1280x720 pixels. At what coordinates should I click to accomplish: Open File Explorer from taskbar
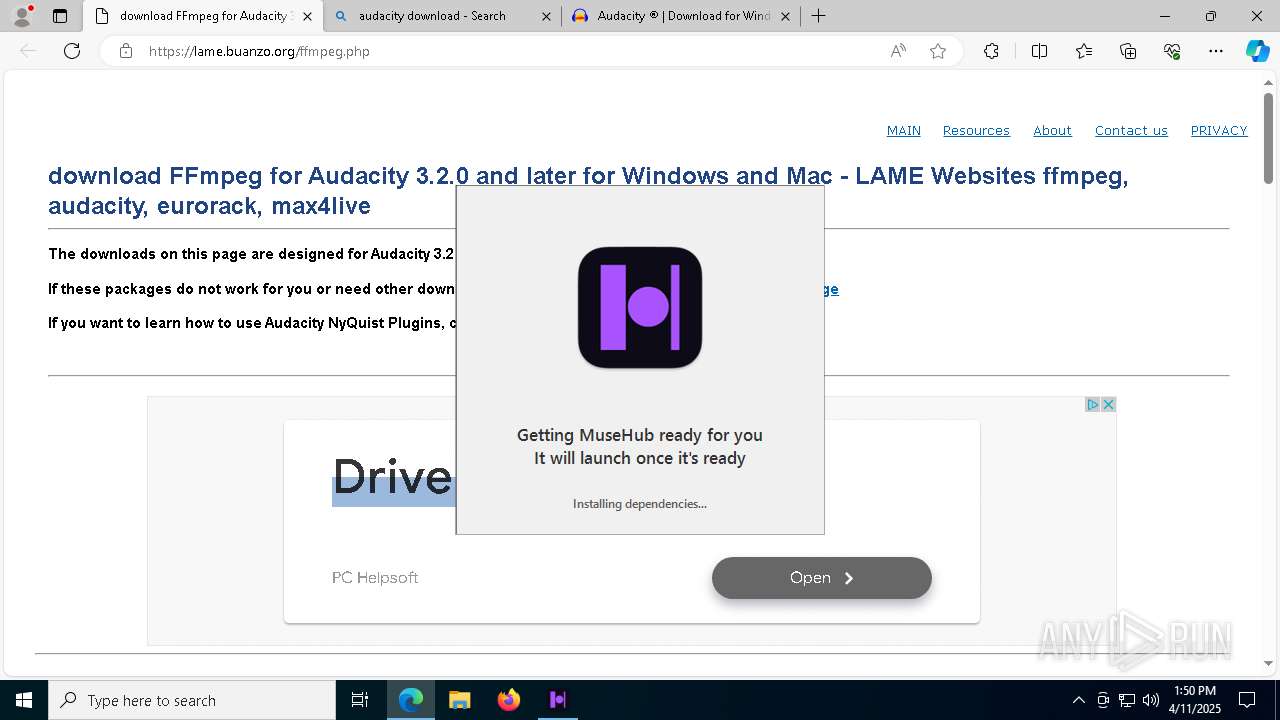click(459, 700)
